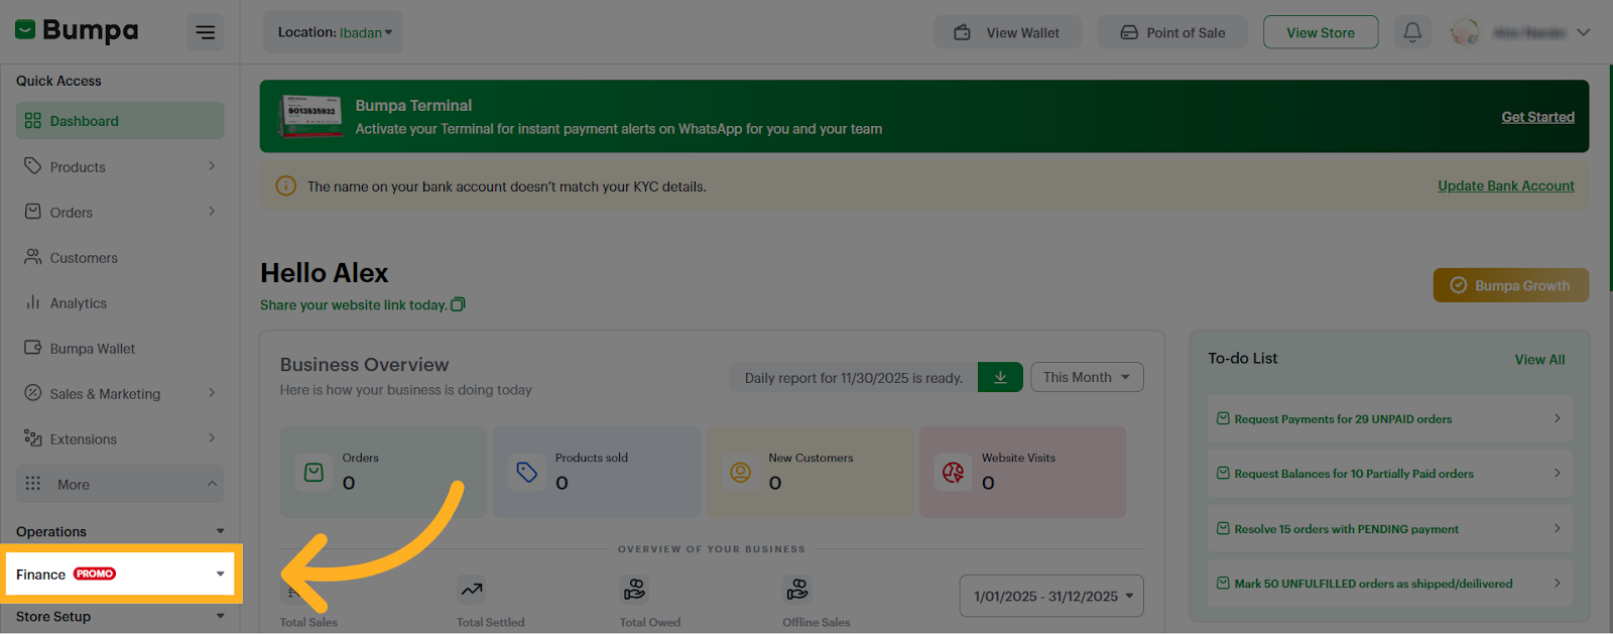Screen dimensions: 1613x634
Task: Open Point of Sale
Action: 1172,32
